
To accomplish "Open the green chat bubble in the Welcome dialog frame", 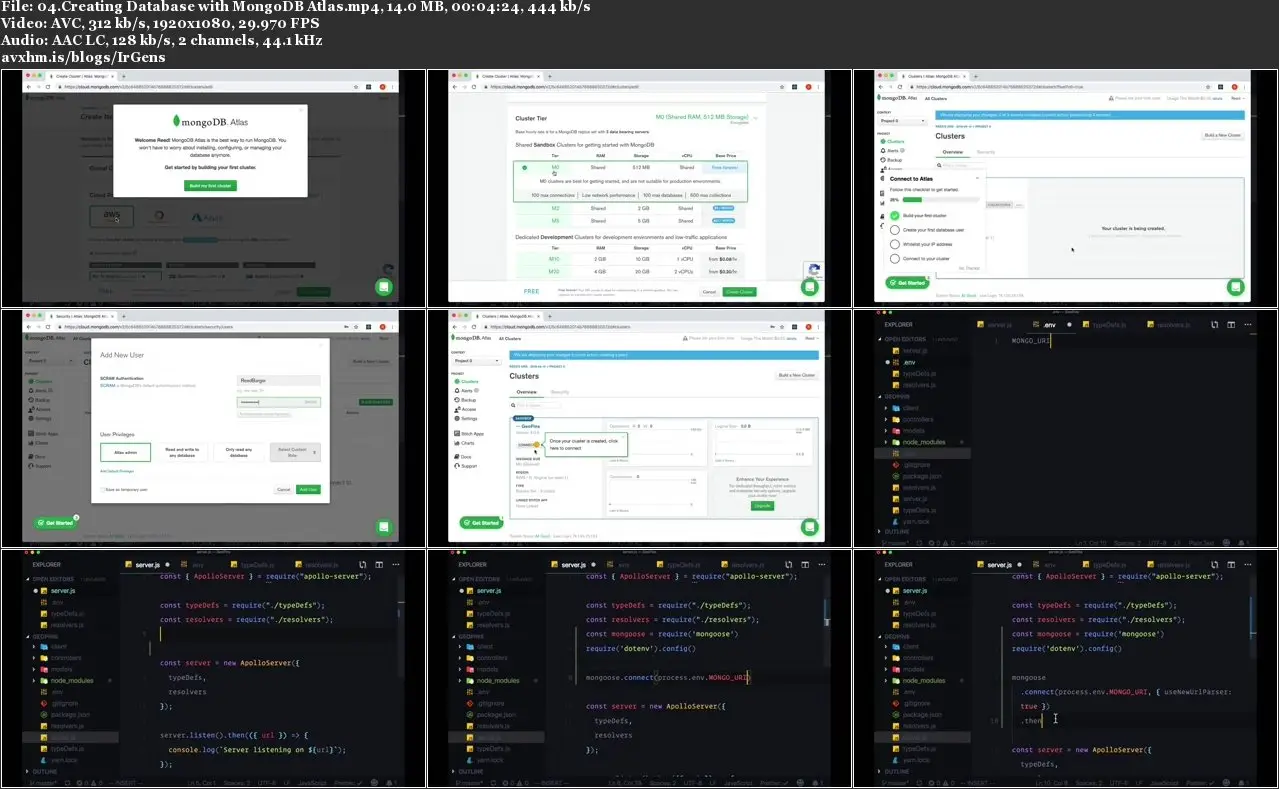I will coord(383,287).
